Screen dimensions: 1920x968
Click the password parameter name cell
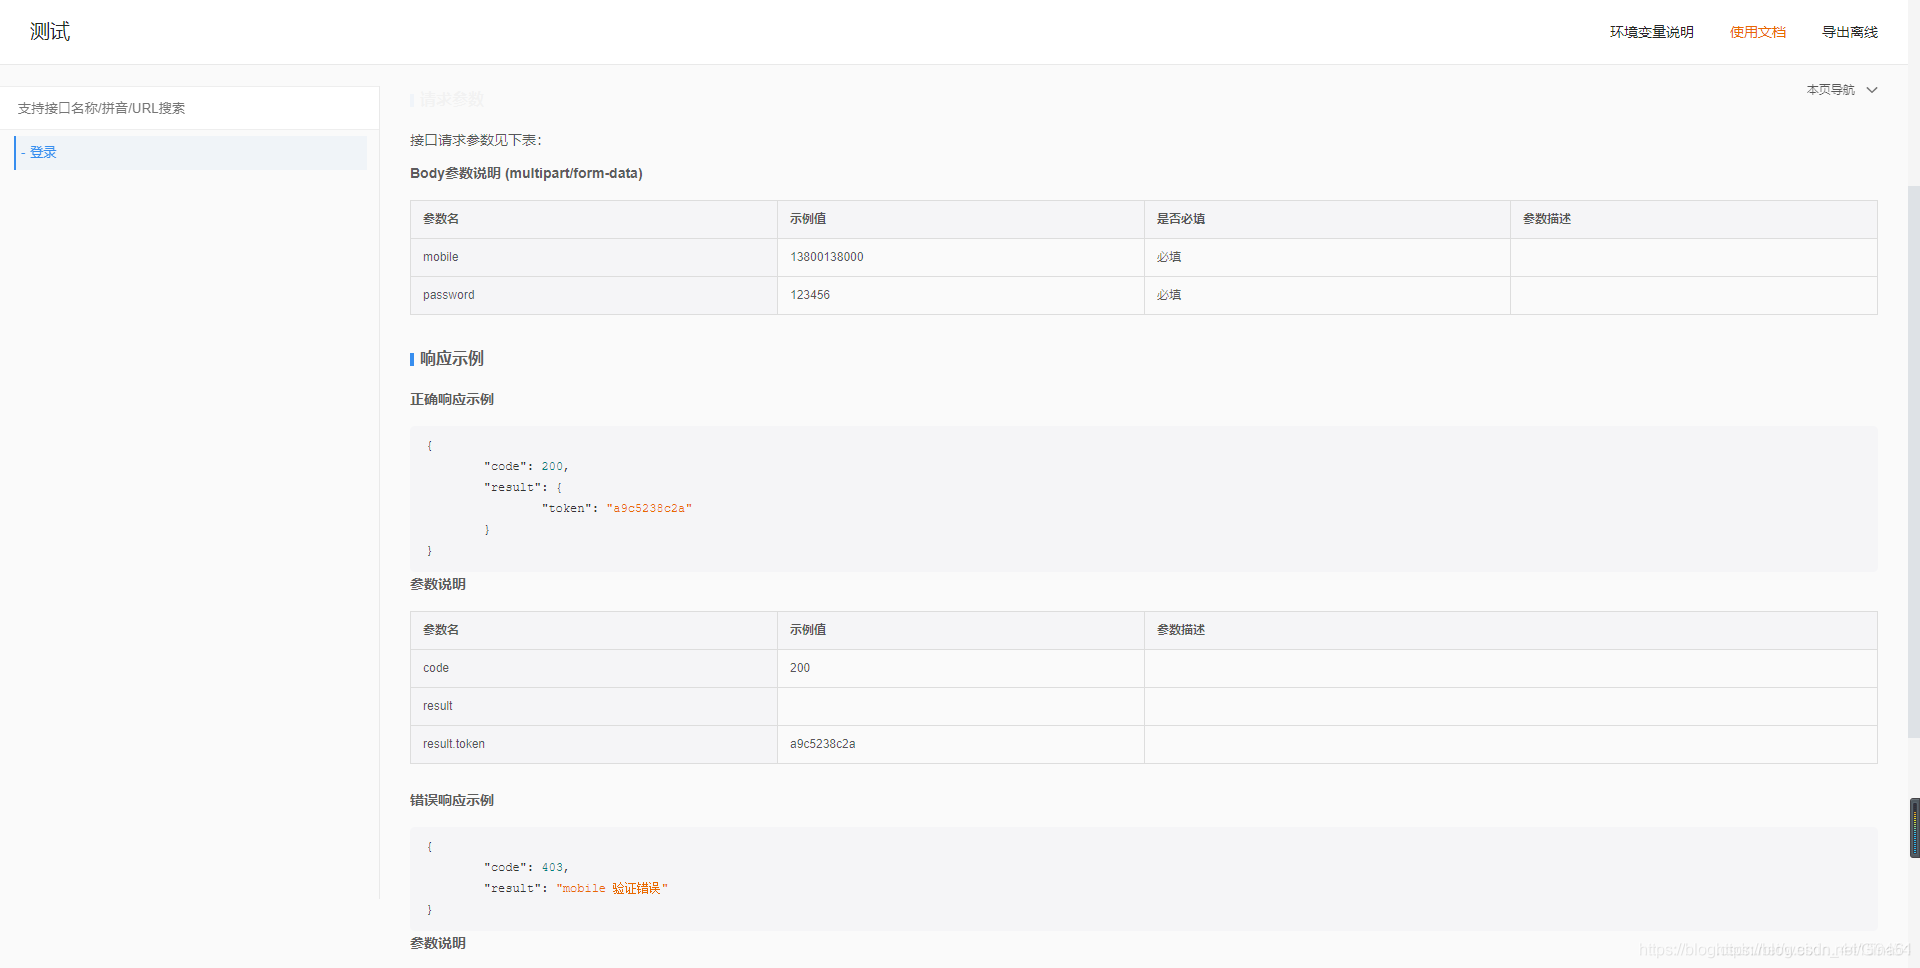pyautogui.click(x=594, y=295)
